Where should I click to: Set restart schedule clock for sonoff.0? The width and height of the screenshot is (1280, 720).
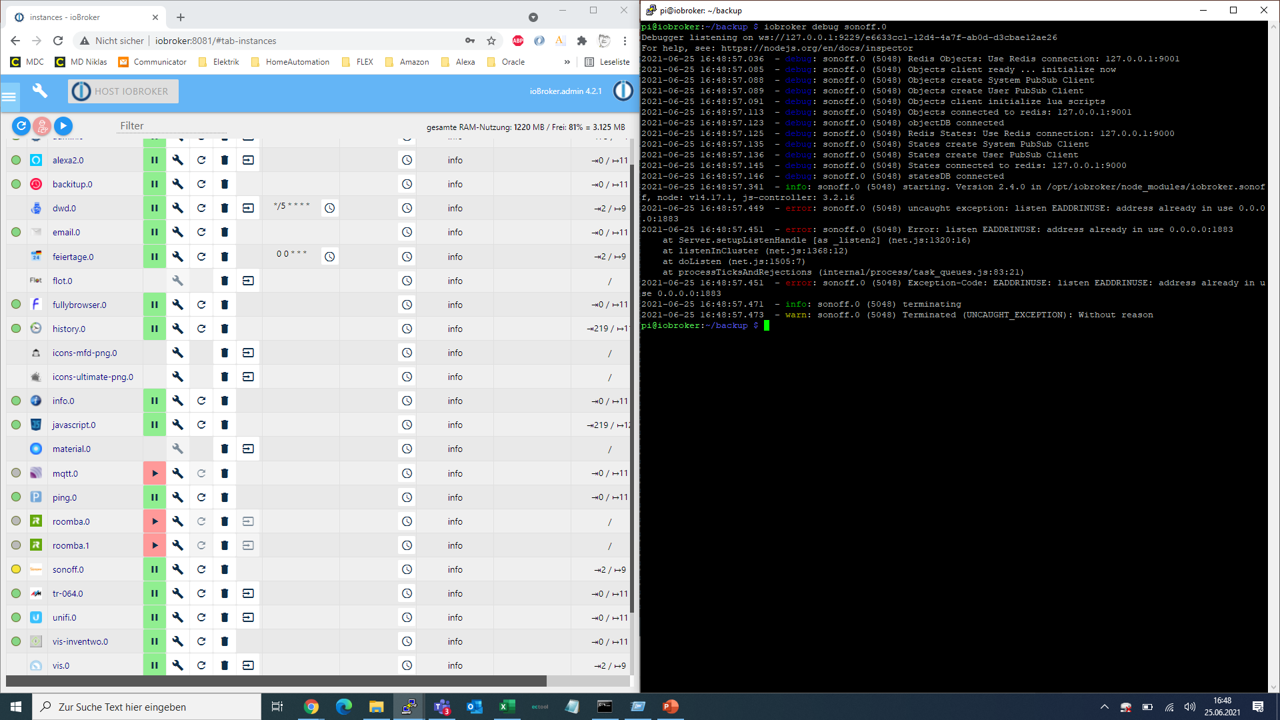pos(407,569)
